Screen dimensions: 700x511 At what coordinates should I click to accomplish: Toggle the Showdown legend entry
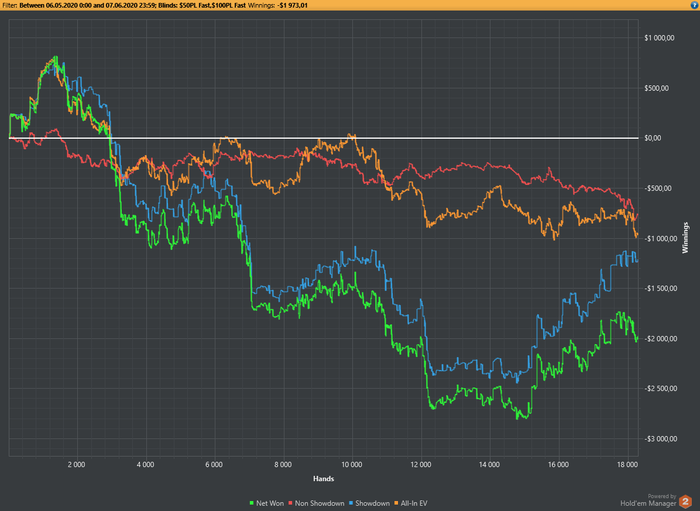(369, 503)
